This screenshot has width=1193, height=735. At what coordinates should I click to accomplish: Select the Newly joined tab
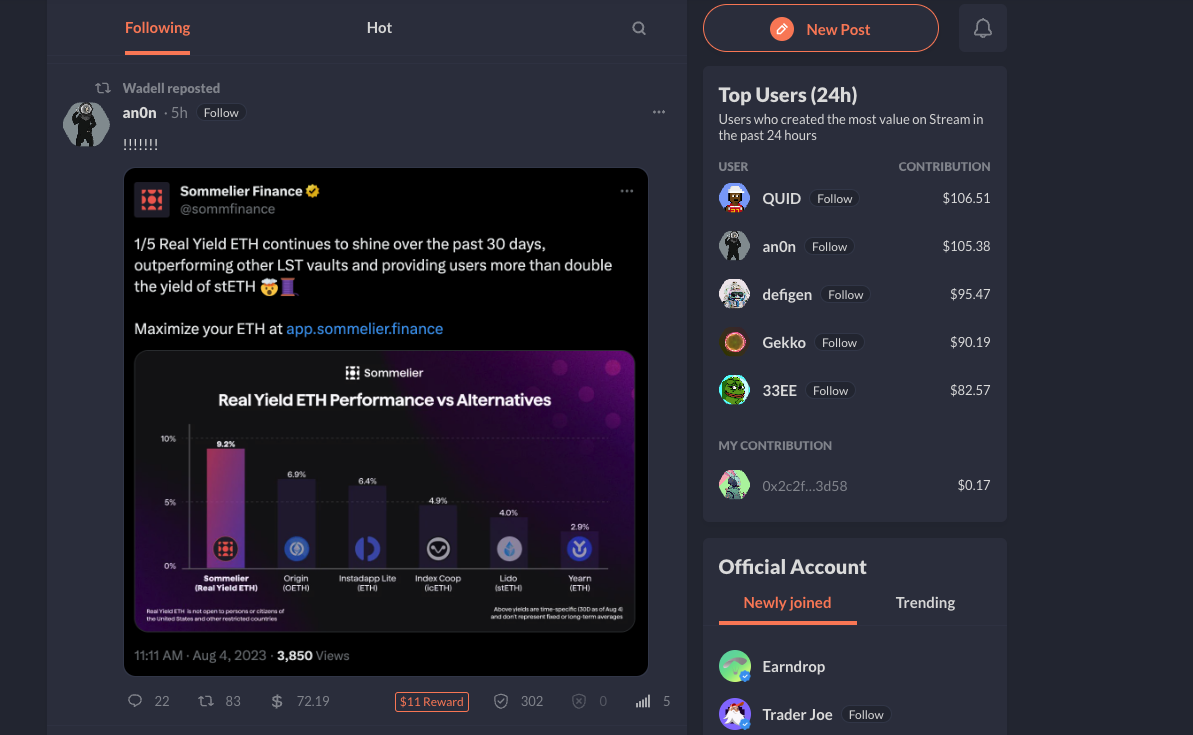[787, 603]
